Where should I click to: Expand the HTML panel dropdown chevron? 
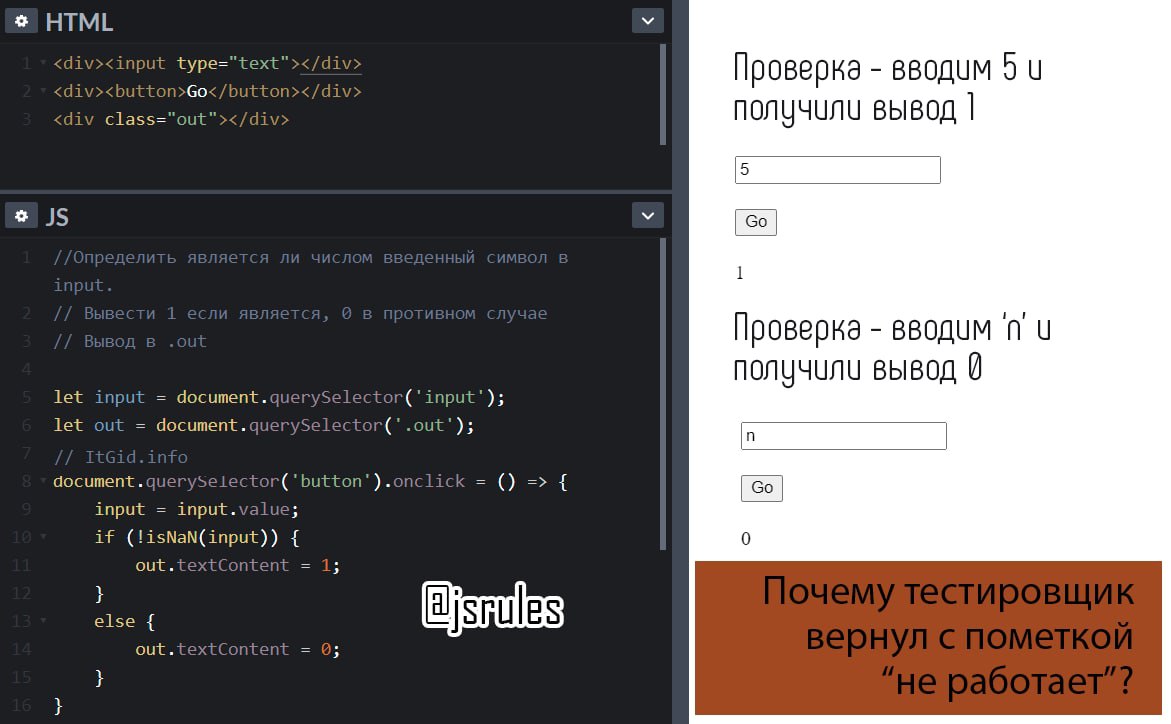(x=647, y=21)
